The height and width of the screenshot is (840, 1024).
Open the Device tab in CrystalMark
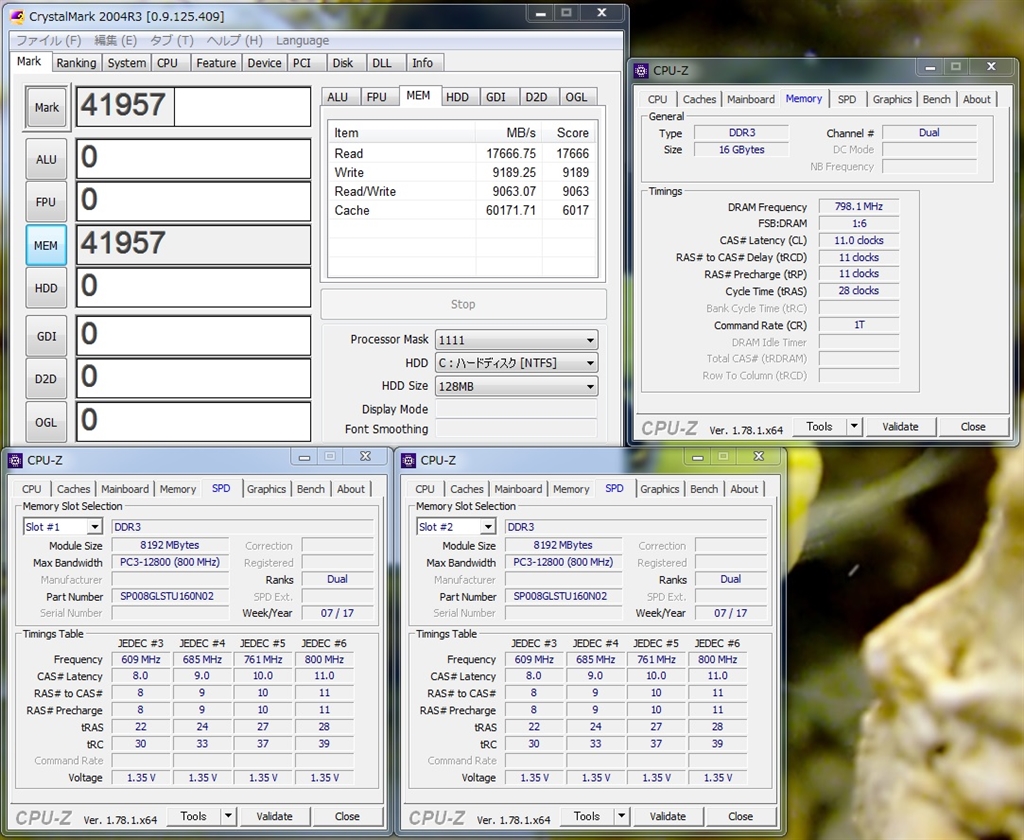click(x=264, y=63)
